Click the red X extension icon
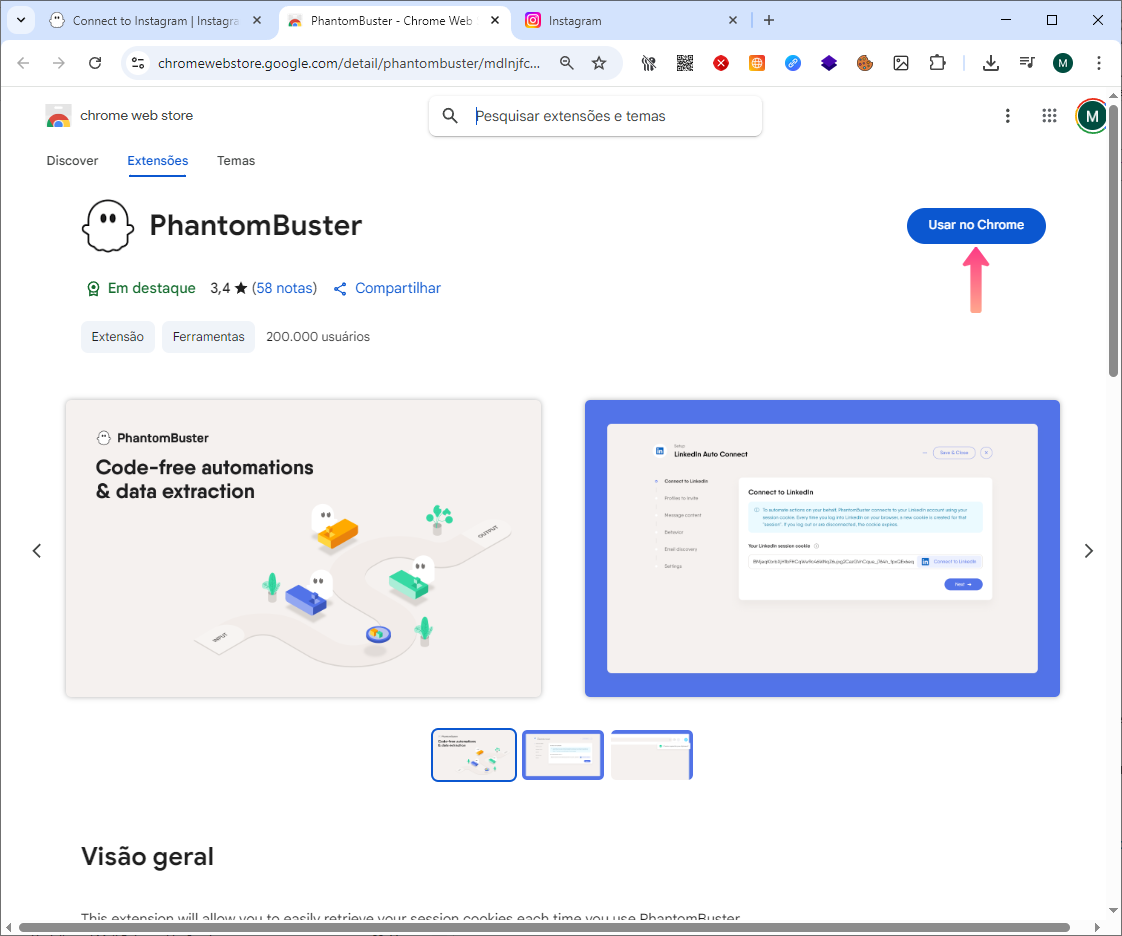 [721, 63]
